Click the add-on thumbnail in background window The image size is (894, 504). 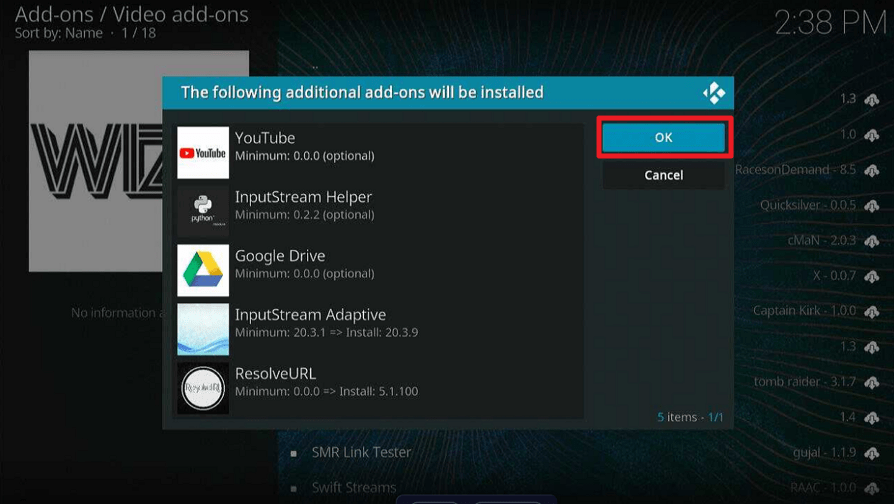[x=95, y=161]
